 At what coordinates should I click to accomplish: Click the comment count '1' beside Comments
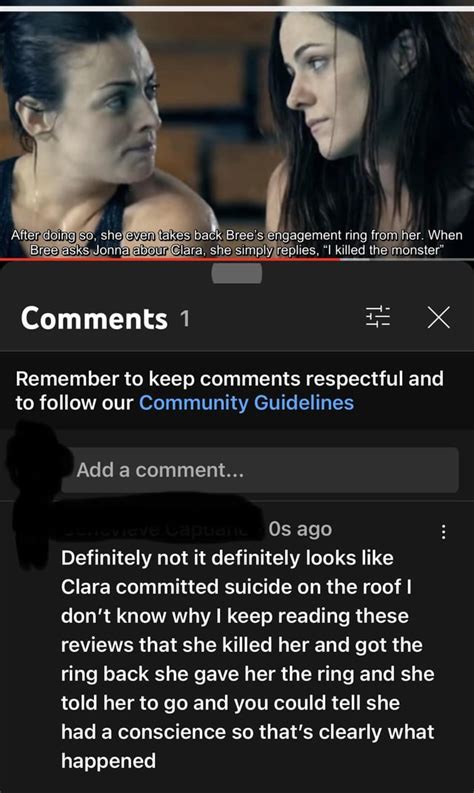click(x=185, y=319)
